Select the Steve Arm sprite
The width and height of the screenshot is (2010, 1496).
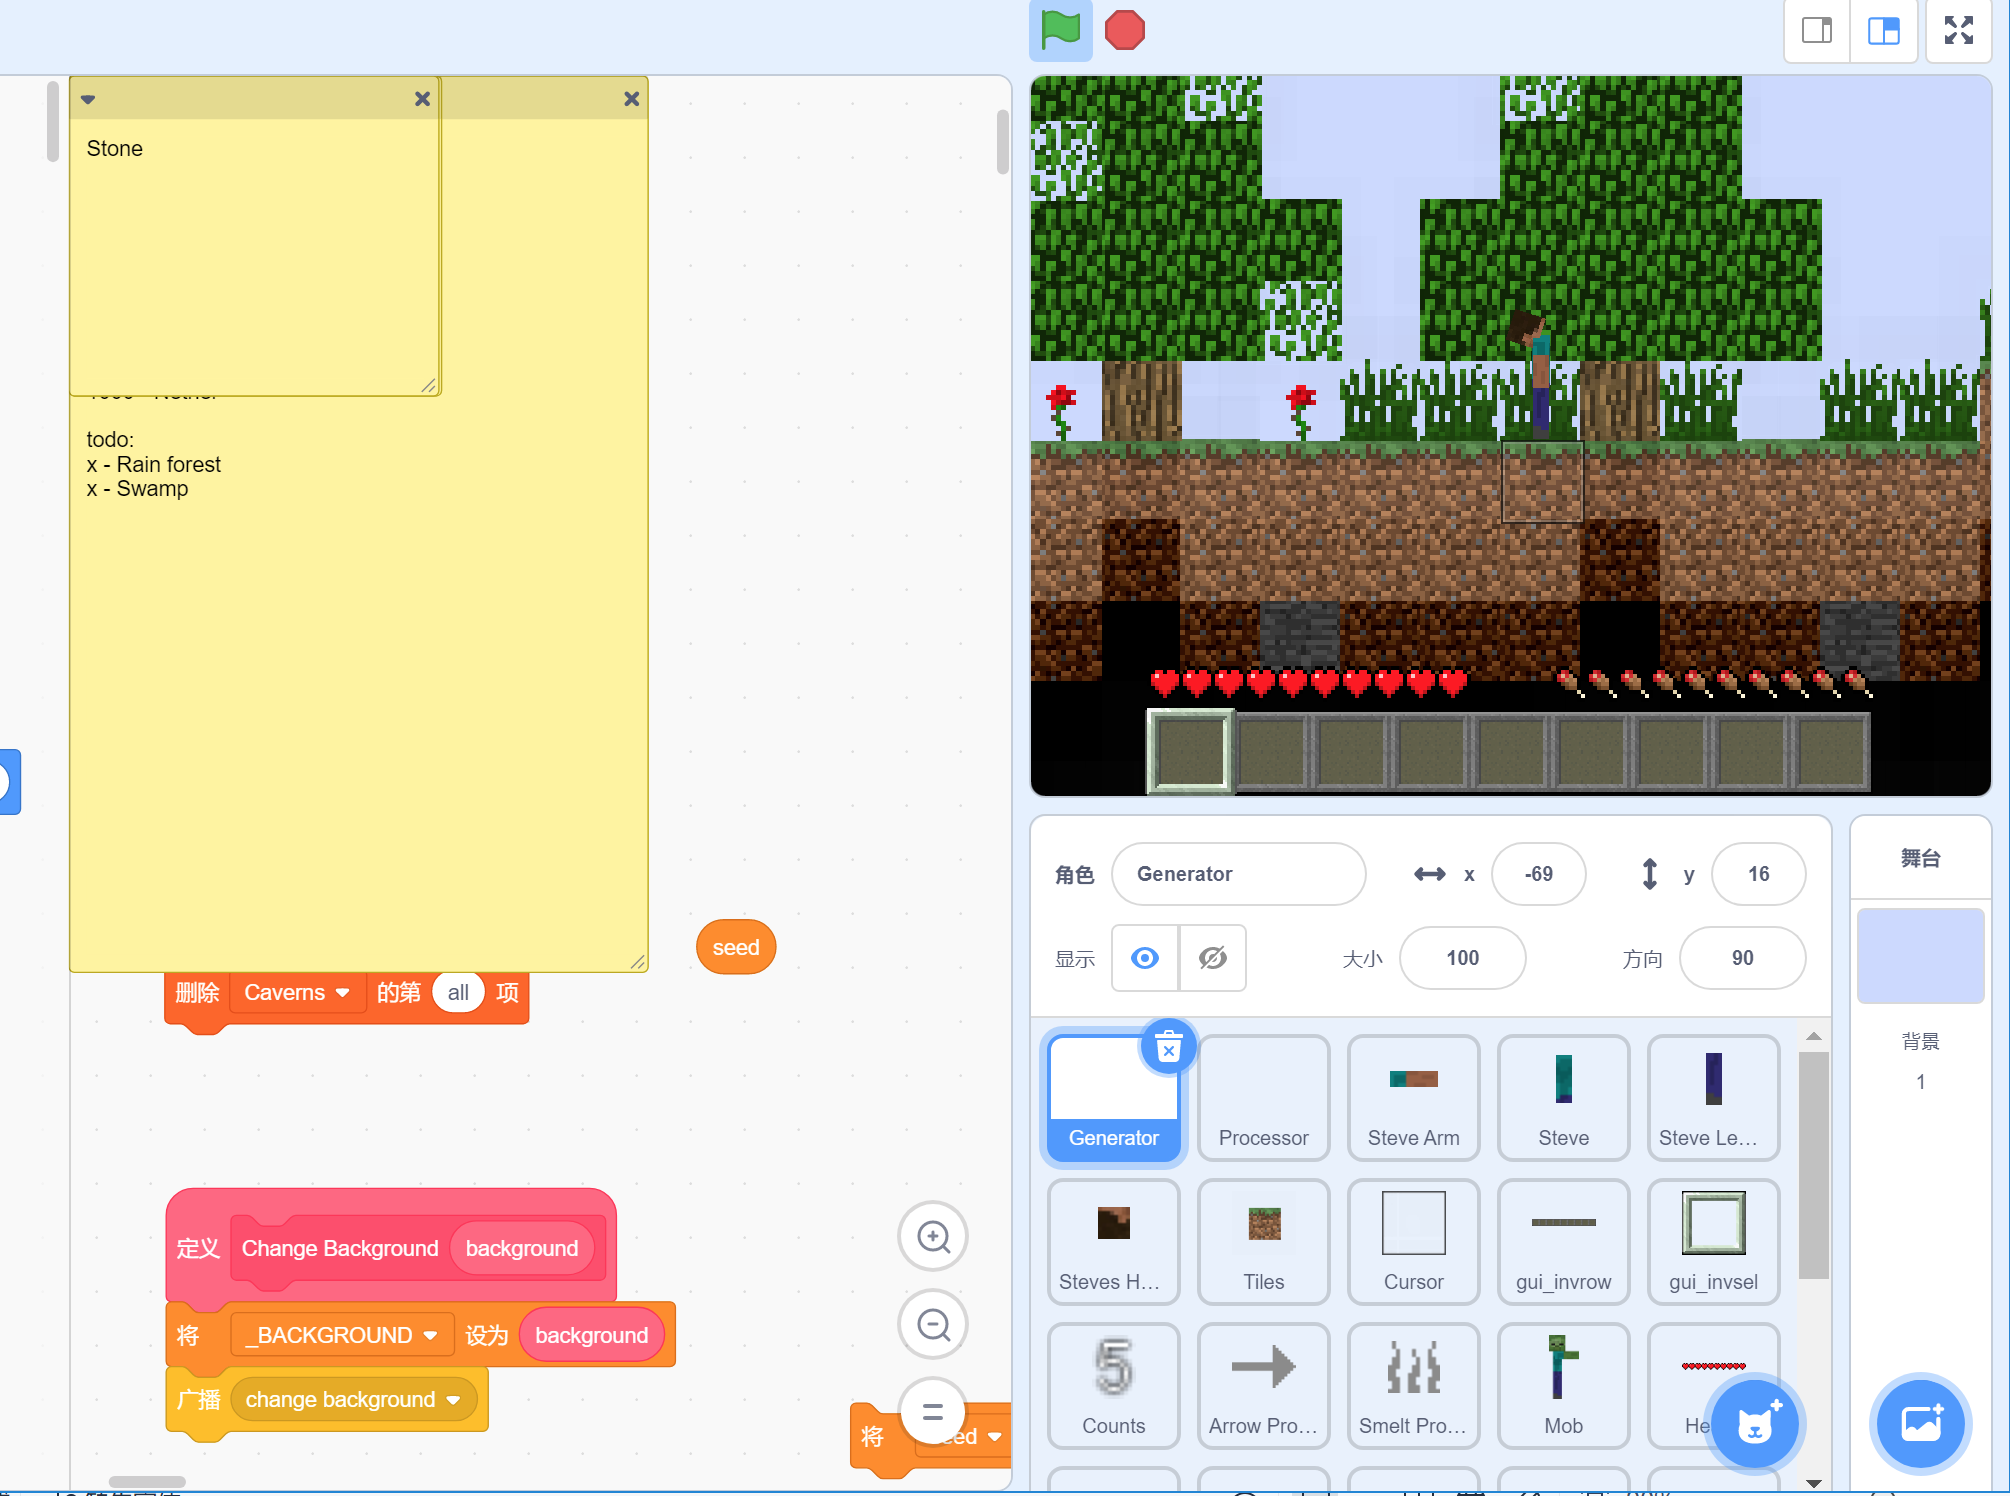pos(1413,1098)
